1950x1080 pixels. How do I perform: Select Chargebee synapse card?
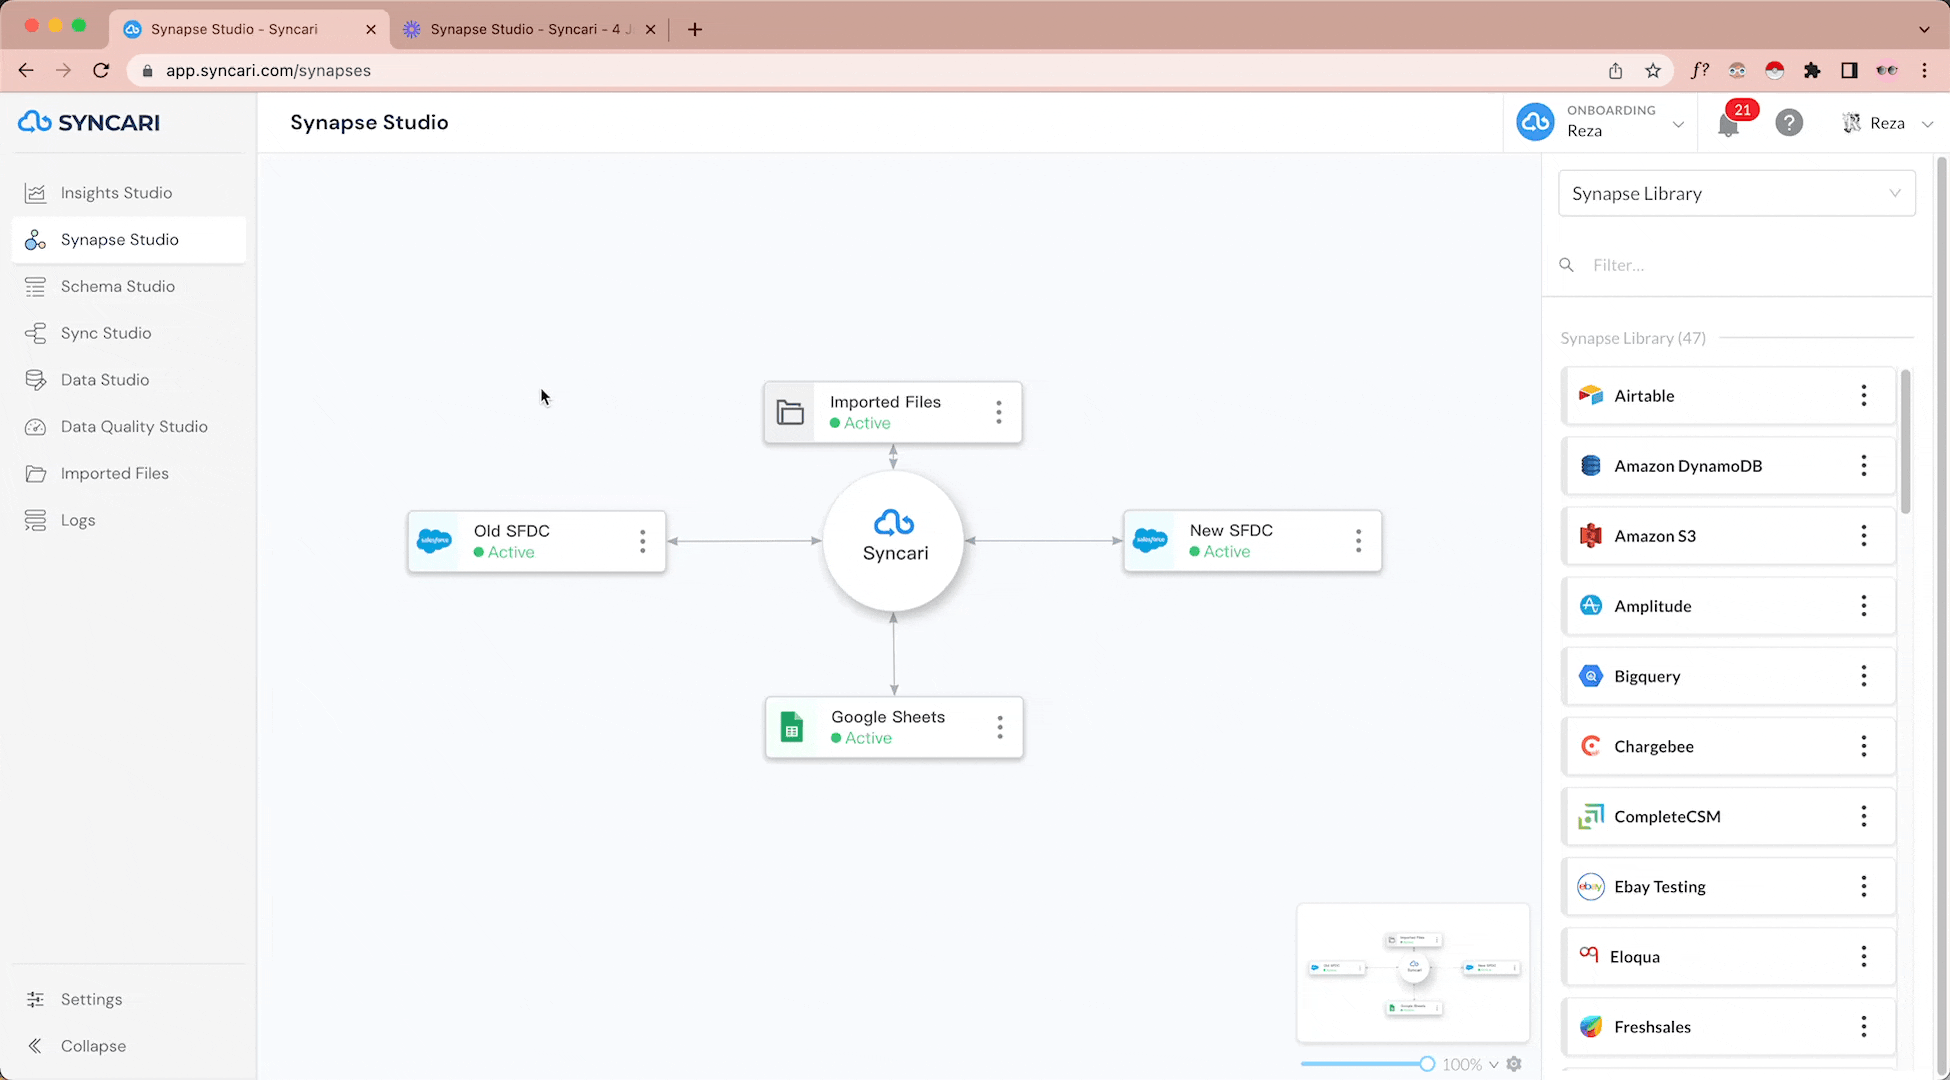pyautogui.click(x=1728, y=746)
